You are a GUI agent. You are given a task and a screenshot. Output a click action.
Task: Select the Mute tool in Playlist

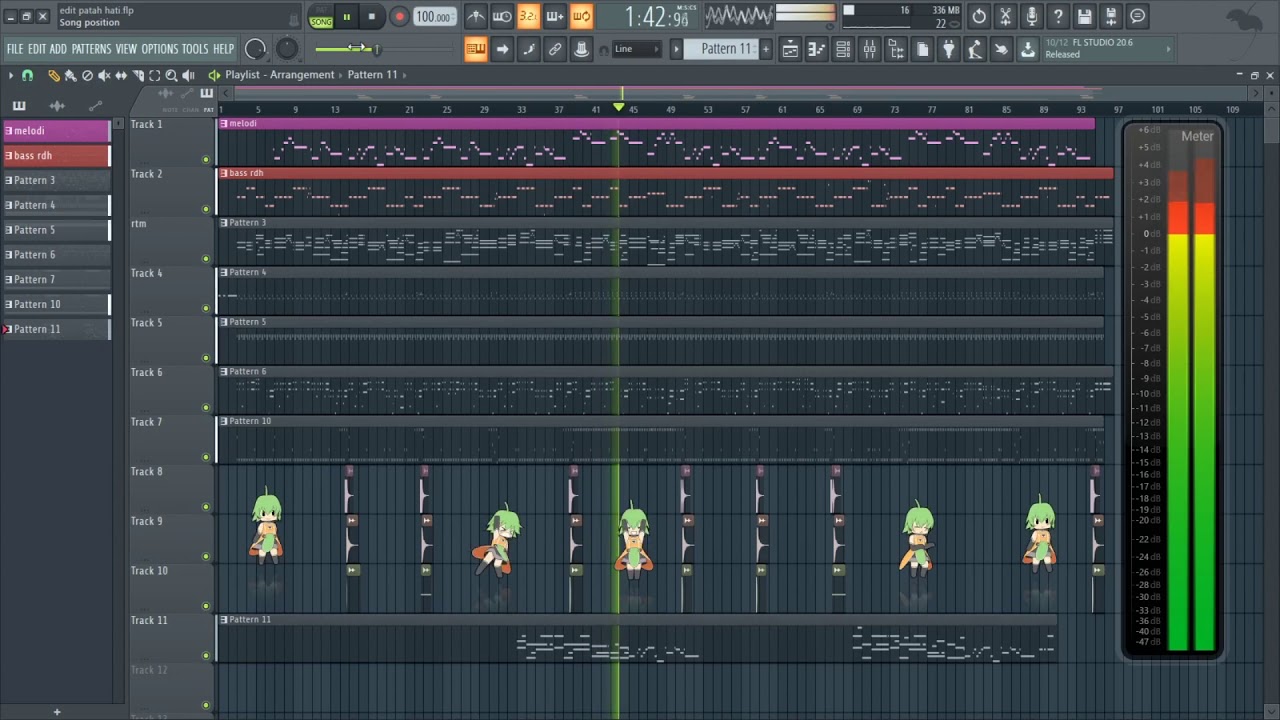point(104,75)
